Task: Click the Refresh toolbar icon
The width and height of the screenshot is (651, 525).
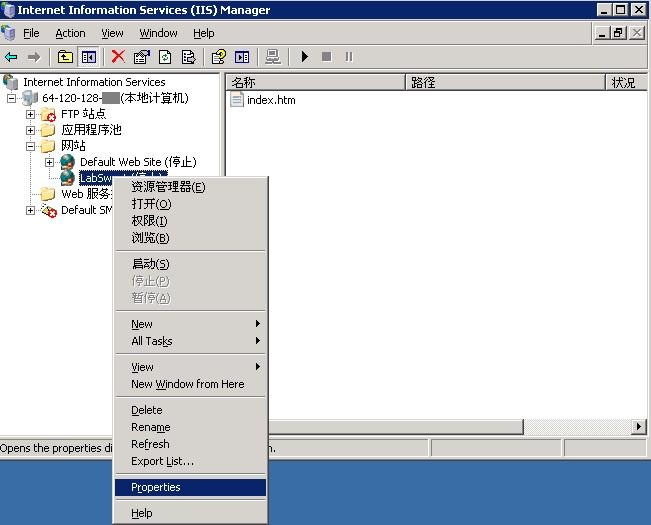Action: pyautogui.click(x=165, y=57)
